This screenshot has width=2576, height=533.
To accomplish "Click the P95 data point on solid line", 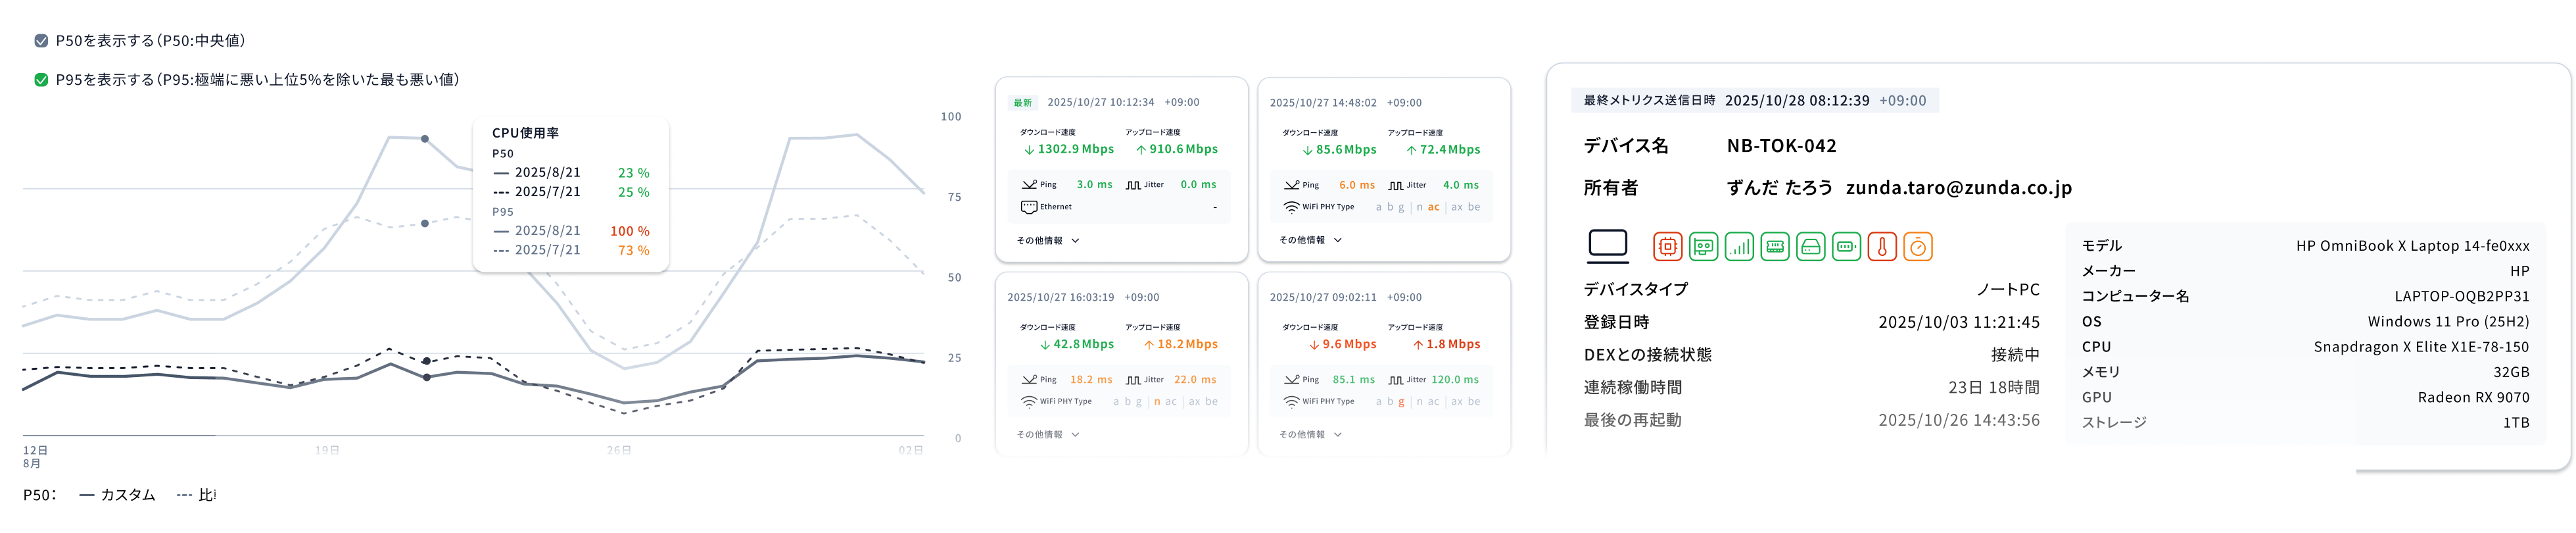I will click(x=425, y=138).
